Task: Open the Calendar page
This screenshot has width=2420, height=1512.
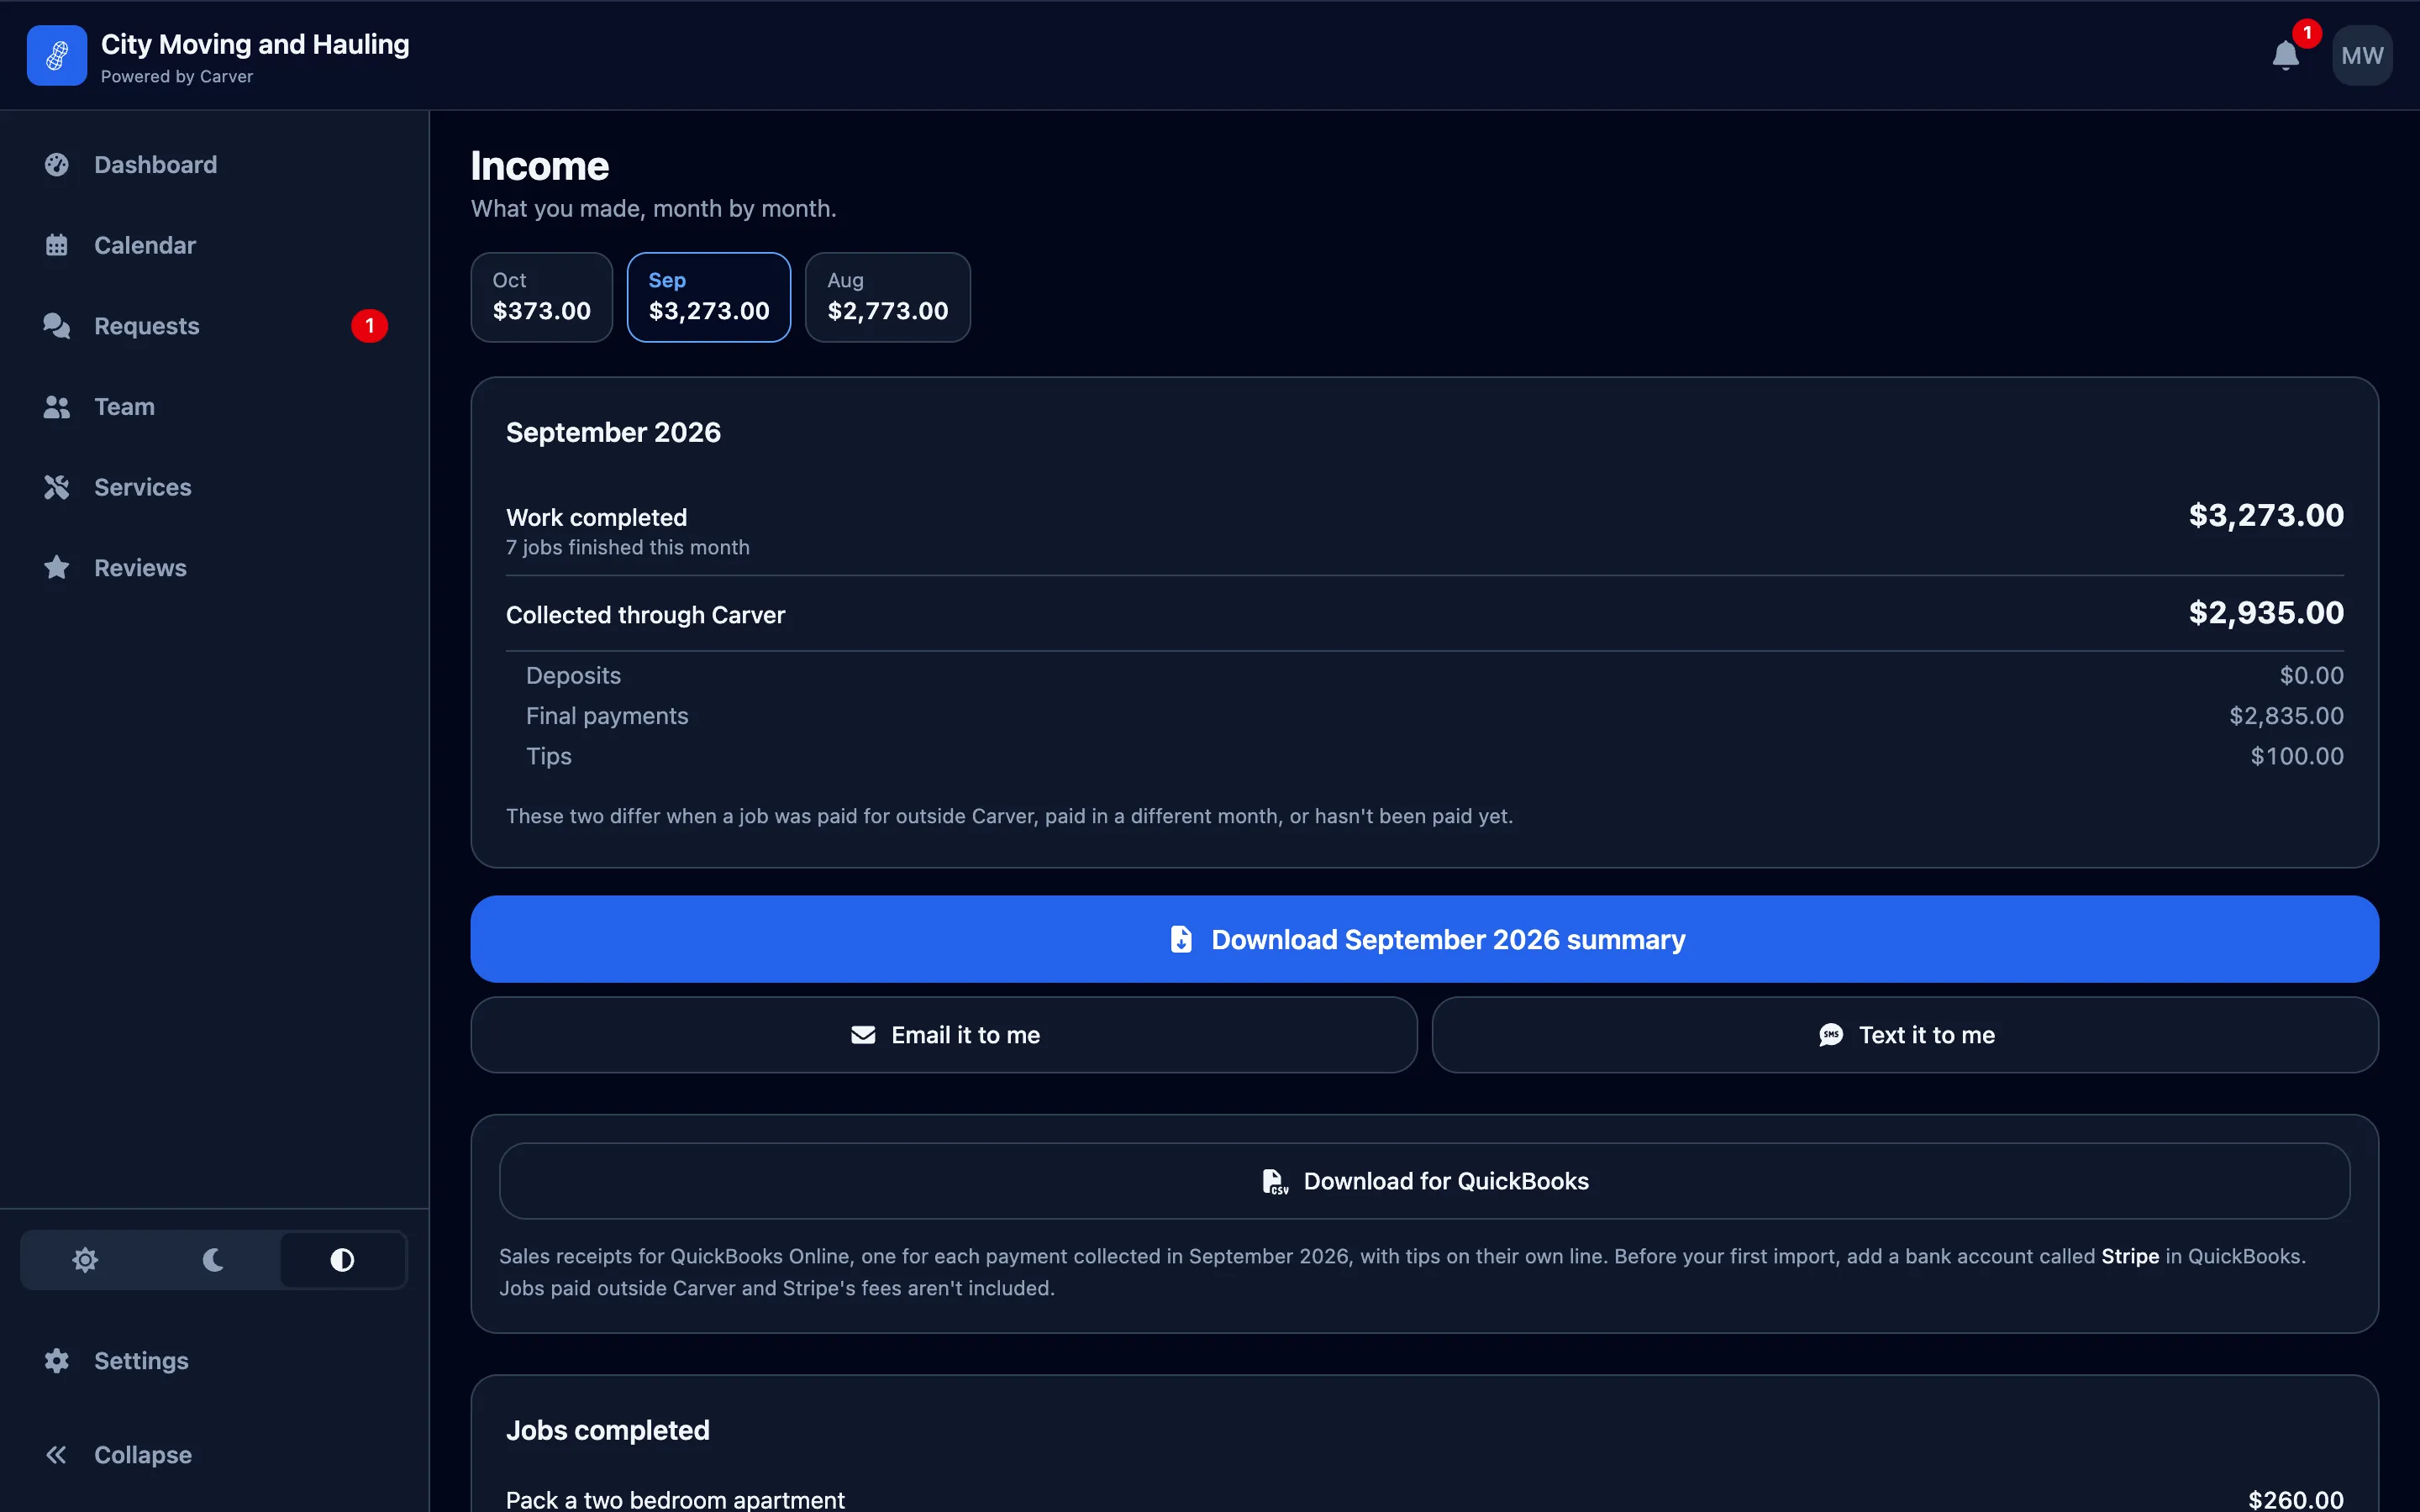Action: point(214,245)
